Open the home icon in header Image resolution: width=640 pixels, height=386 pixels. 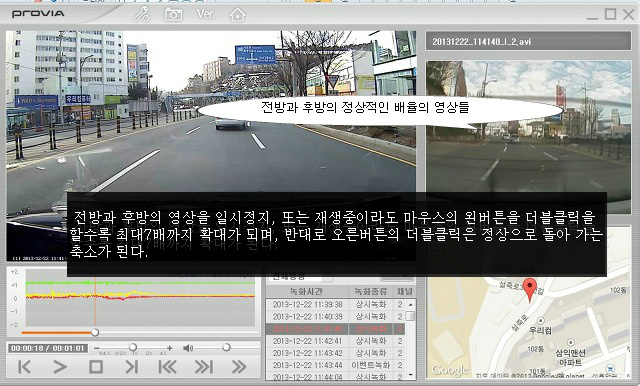point(238,15)
